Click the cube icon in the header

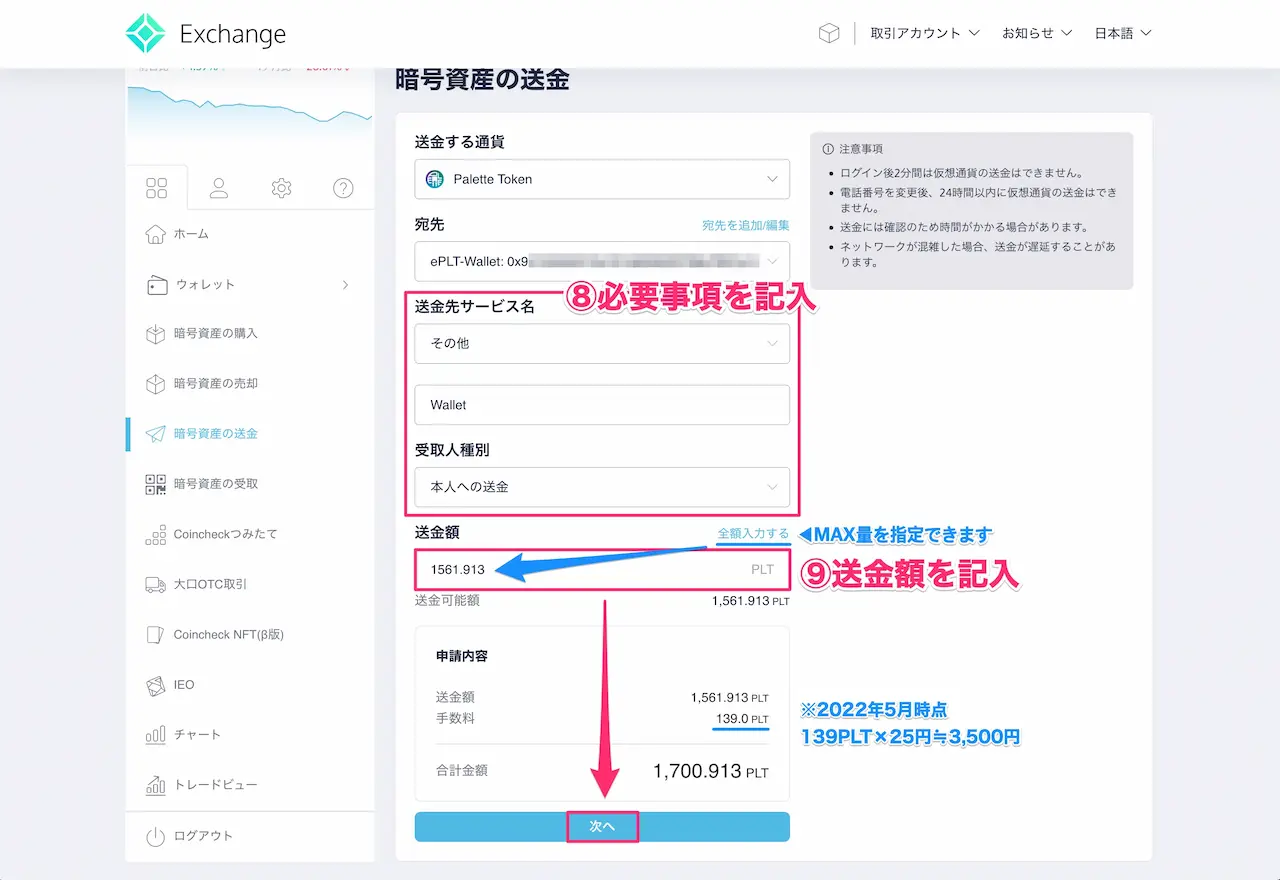(829, 33)
